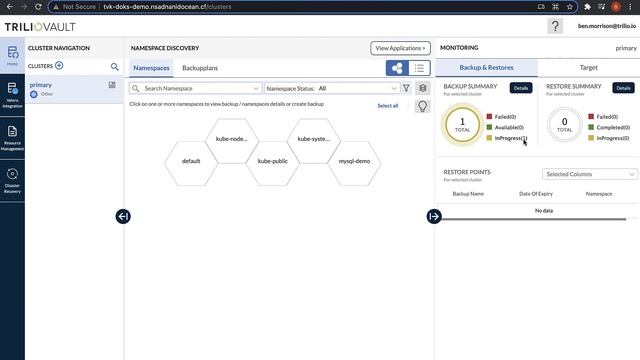The width and height of the screenshot is (640, 360).
Task: Click restore total donut chart
Action: click(x=564, y=124)
